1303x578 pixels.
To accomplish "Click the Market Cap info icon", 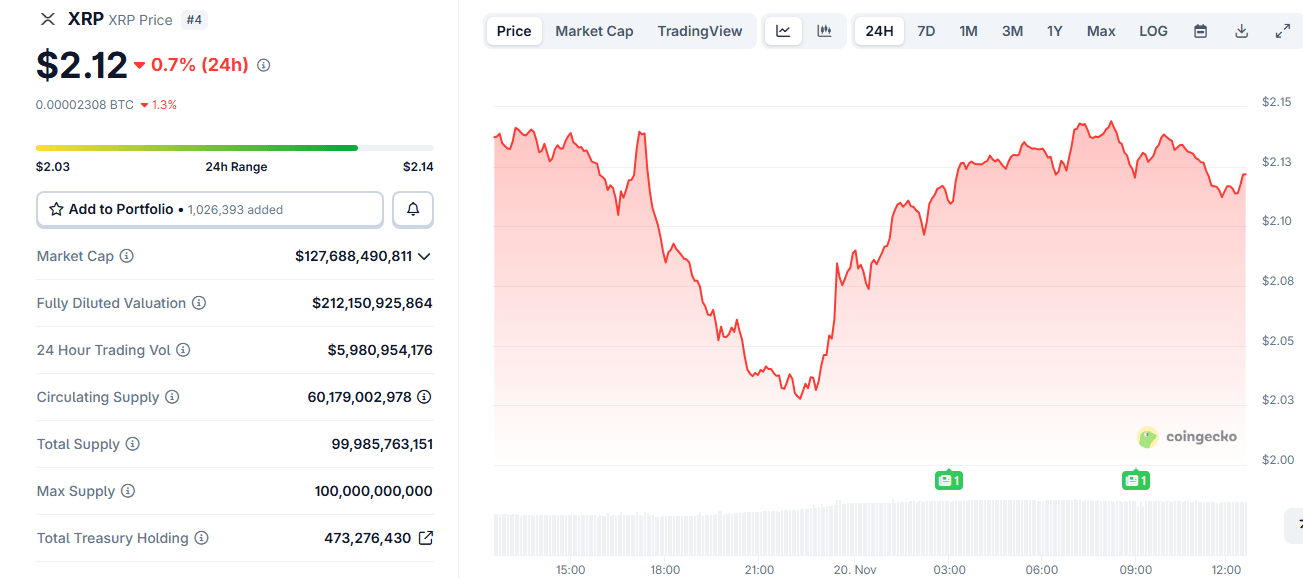I will (127, 256).
